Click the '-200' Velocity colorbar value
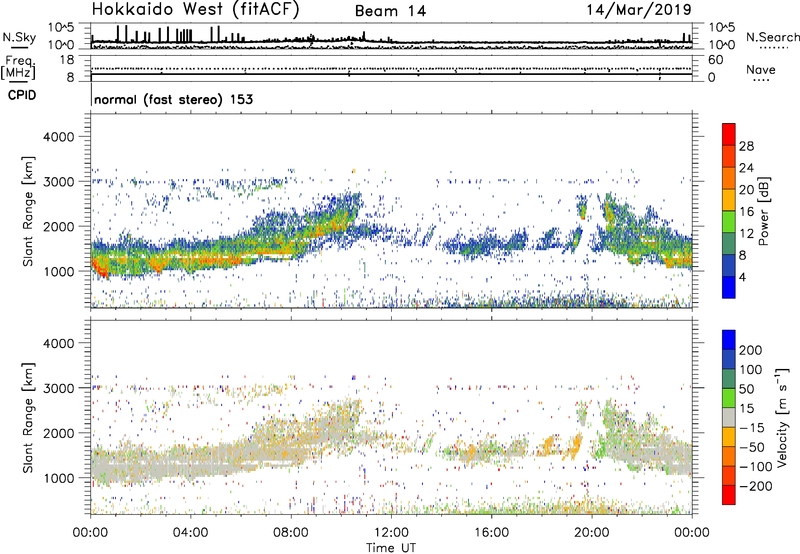Image resolution: width=800 pixels, height=554 pixels. [755, 486]
